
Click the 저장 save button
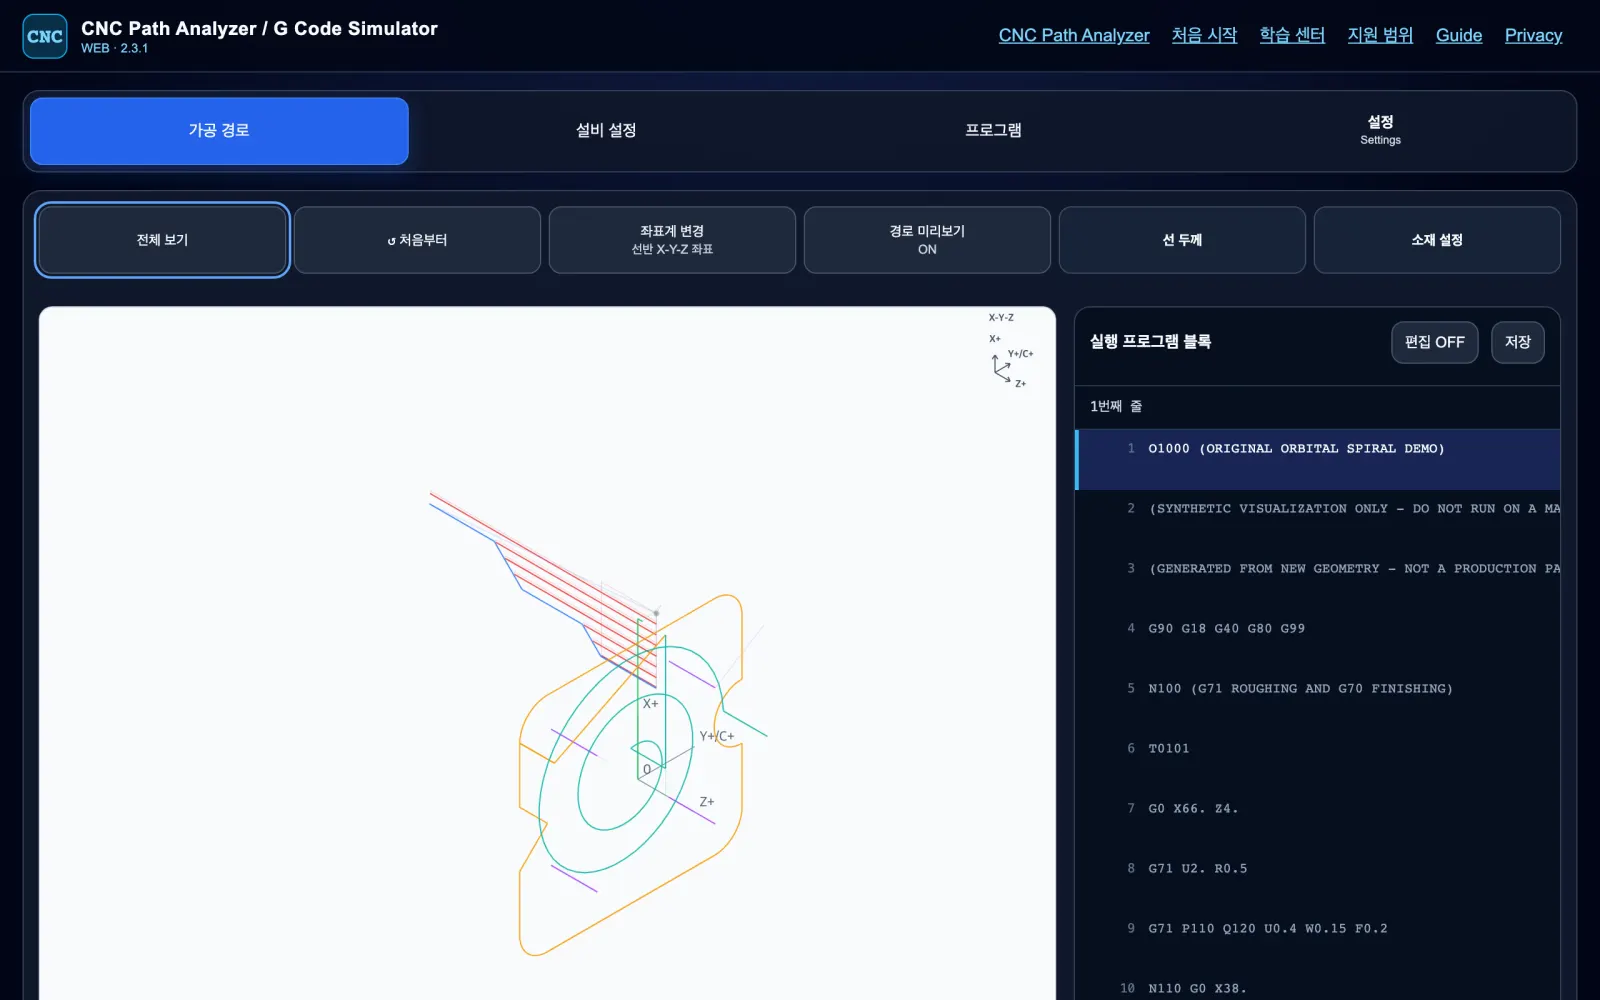click(x=1517, y=342)
